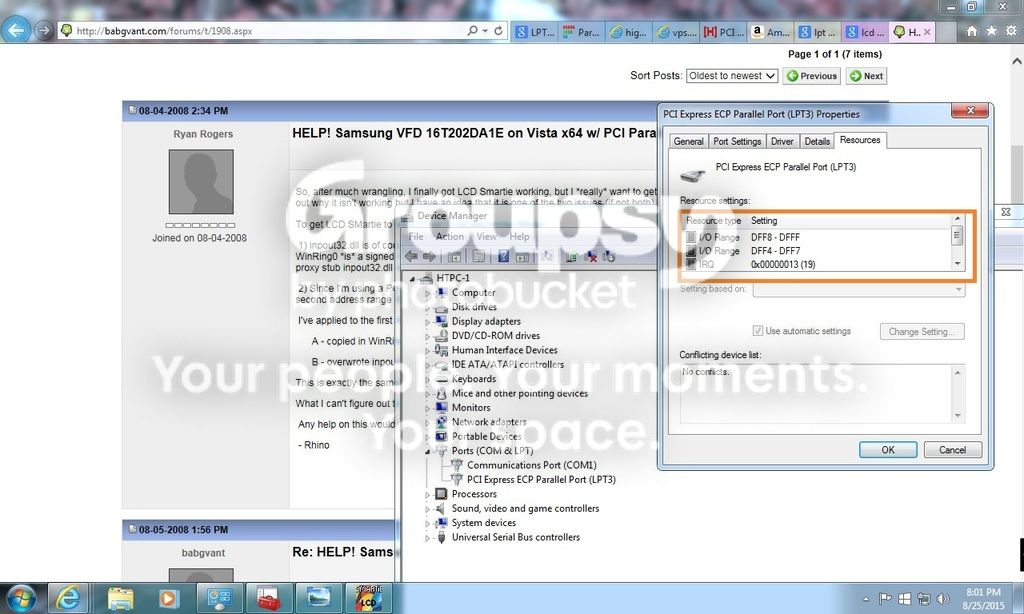1024x614 pixels.
Task: Open the red toolbox taskbar icon
Action: (268, 598)
